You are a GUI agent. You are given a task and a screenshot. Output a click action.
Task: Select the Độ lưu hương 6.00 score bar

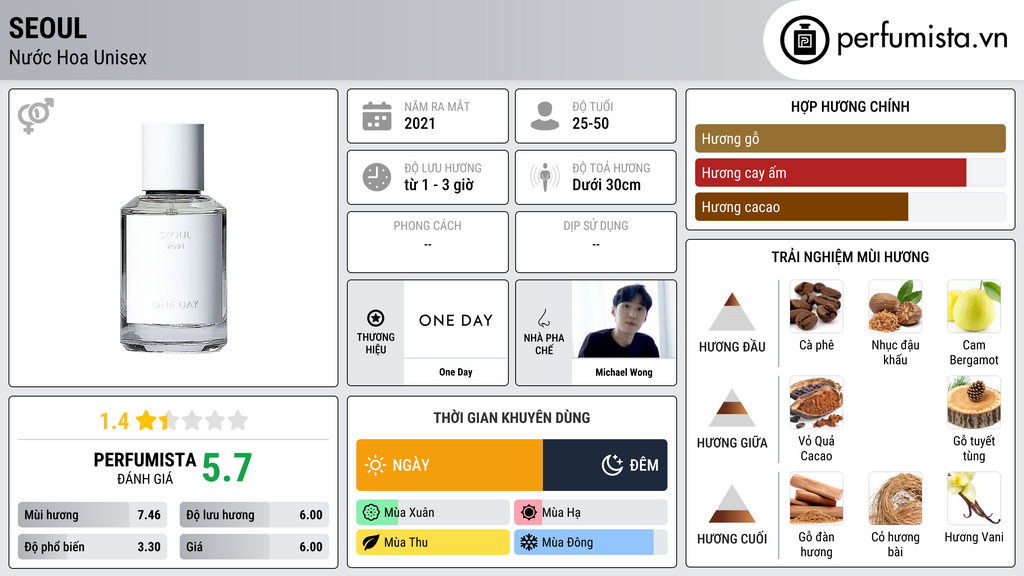(x=254, y=515)
